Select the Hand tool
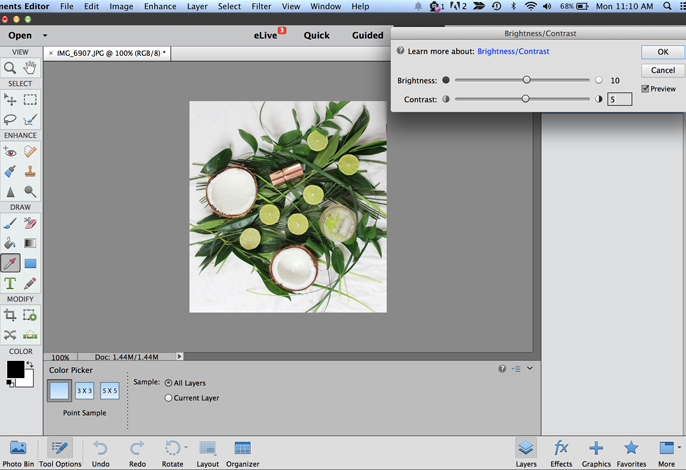Viewport: 686px width, 470px height. coord(30,68)
